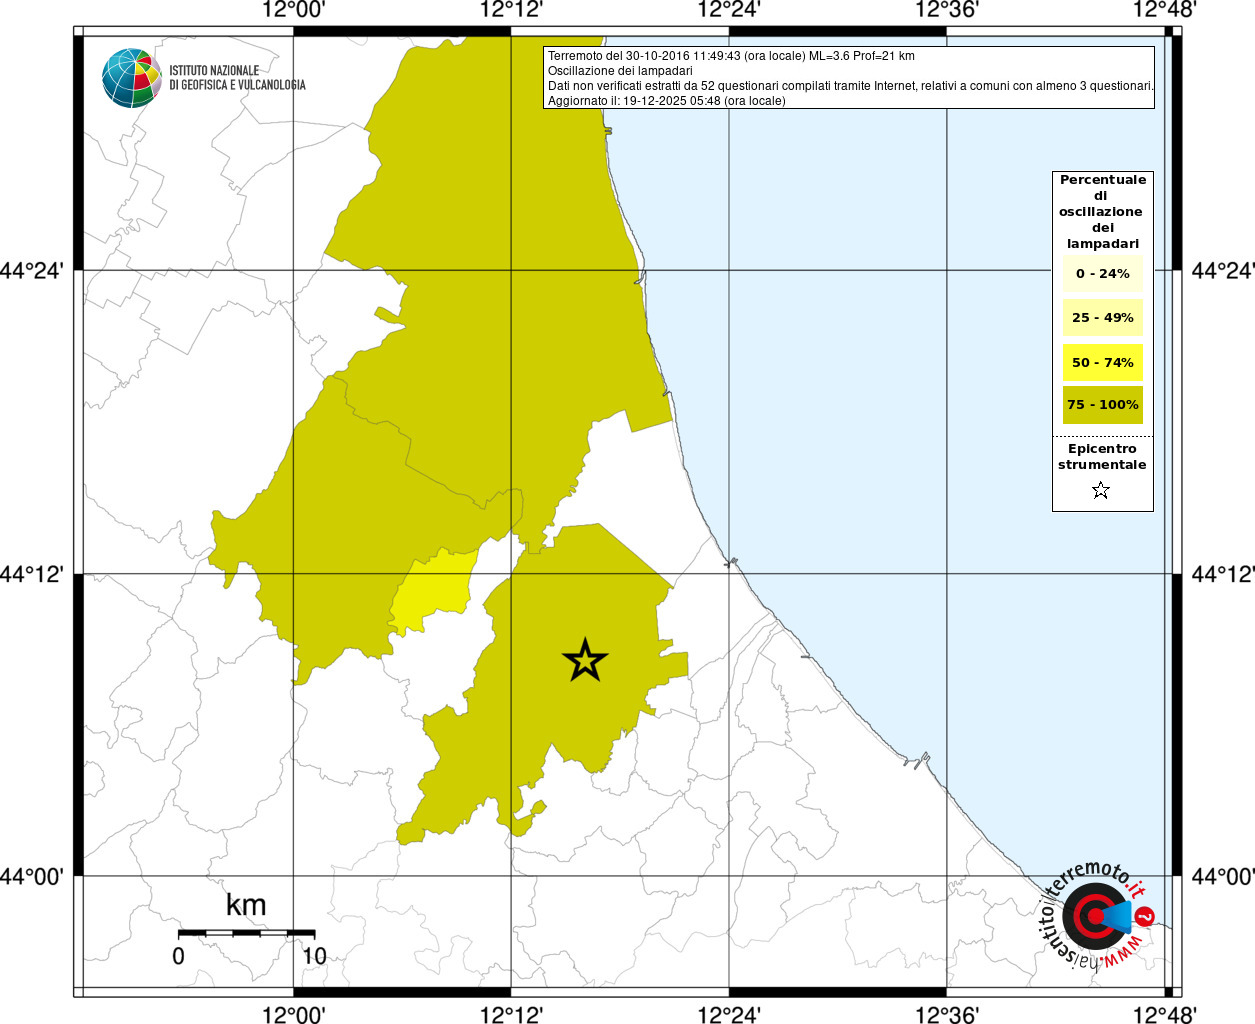Select the 75 - 100% legend swatch
1255x1024 pixels.
pyautogui.click(x=1103, y=405)
